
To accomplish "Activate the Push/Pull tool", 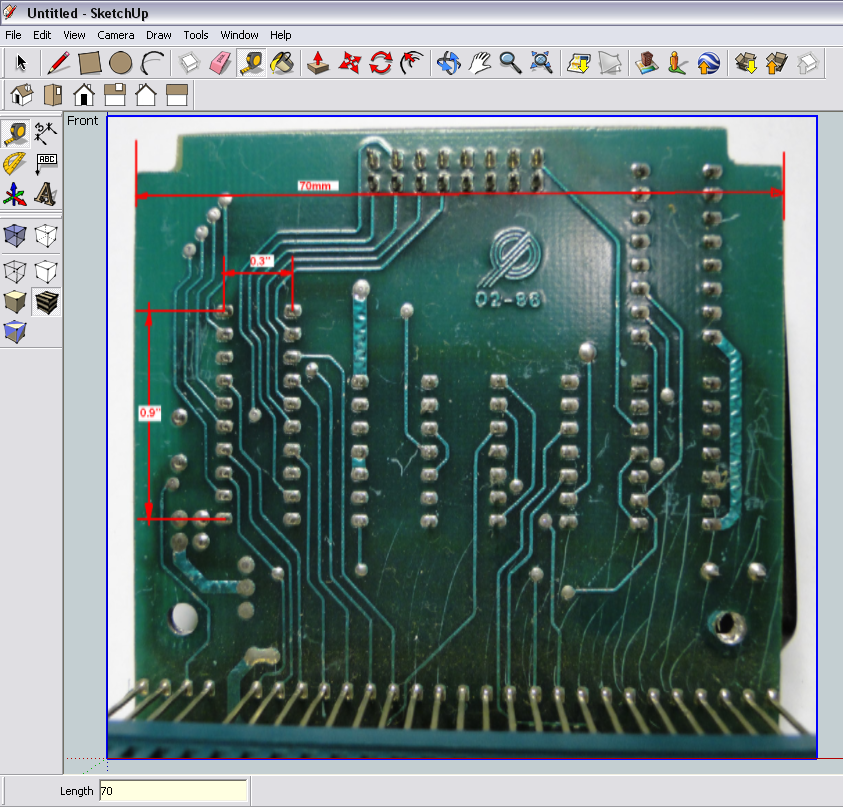I will (318, 63).
